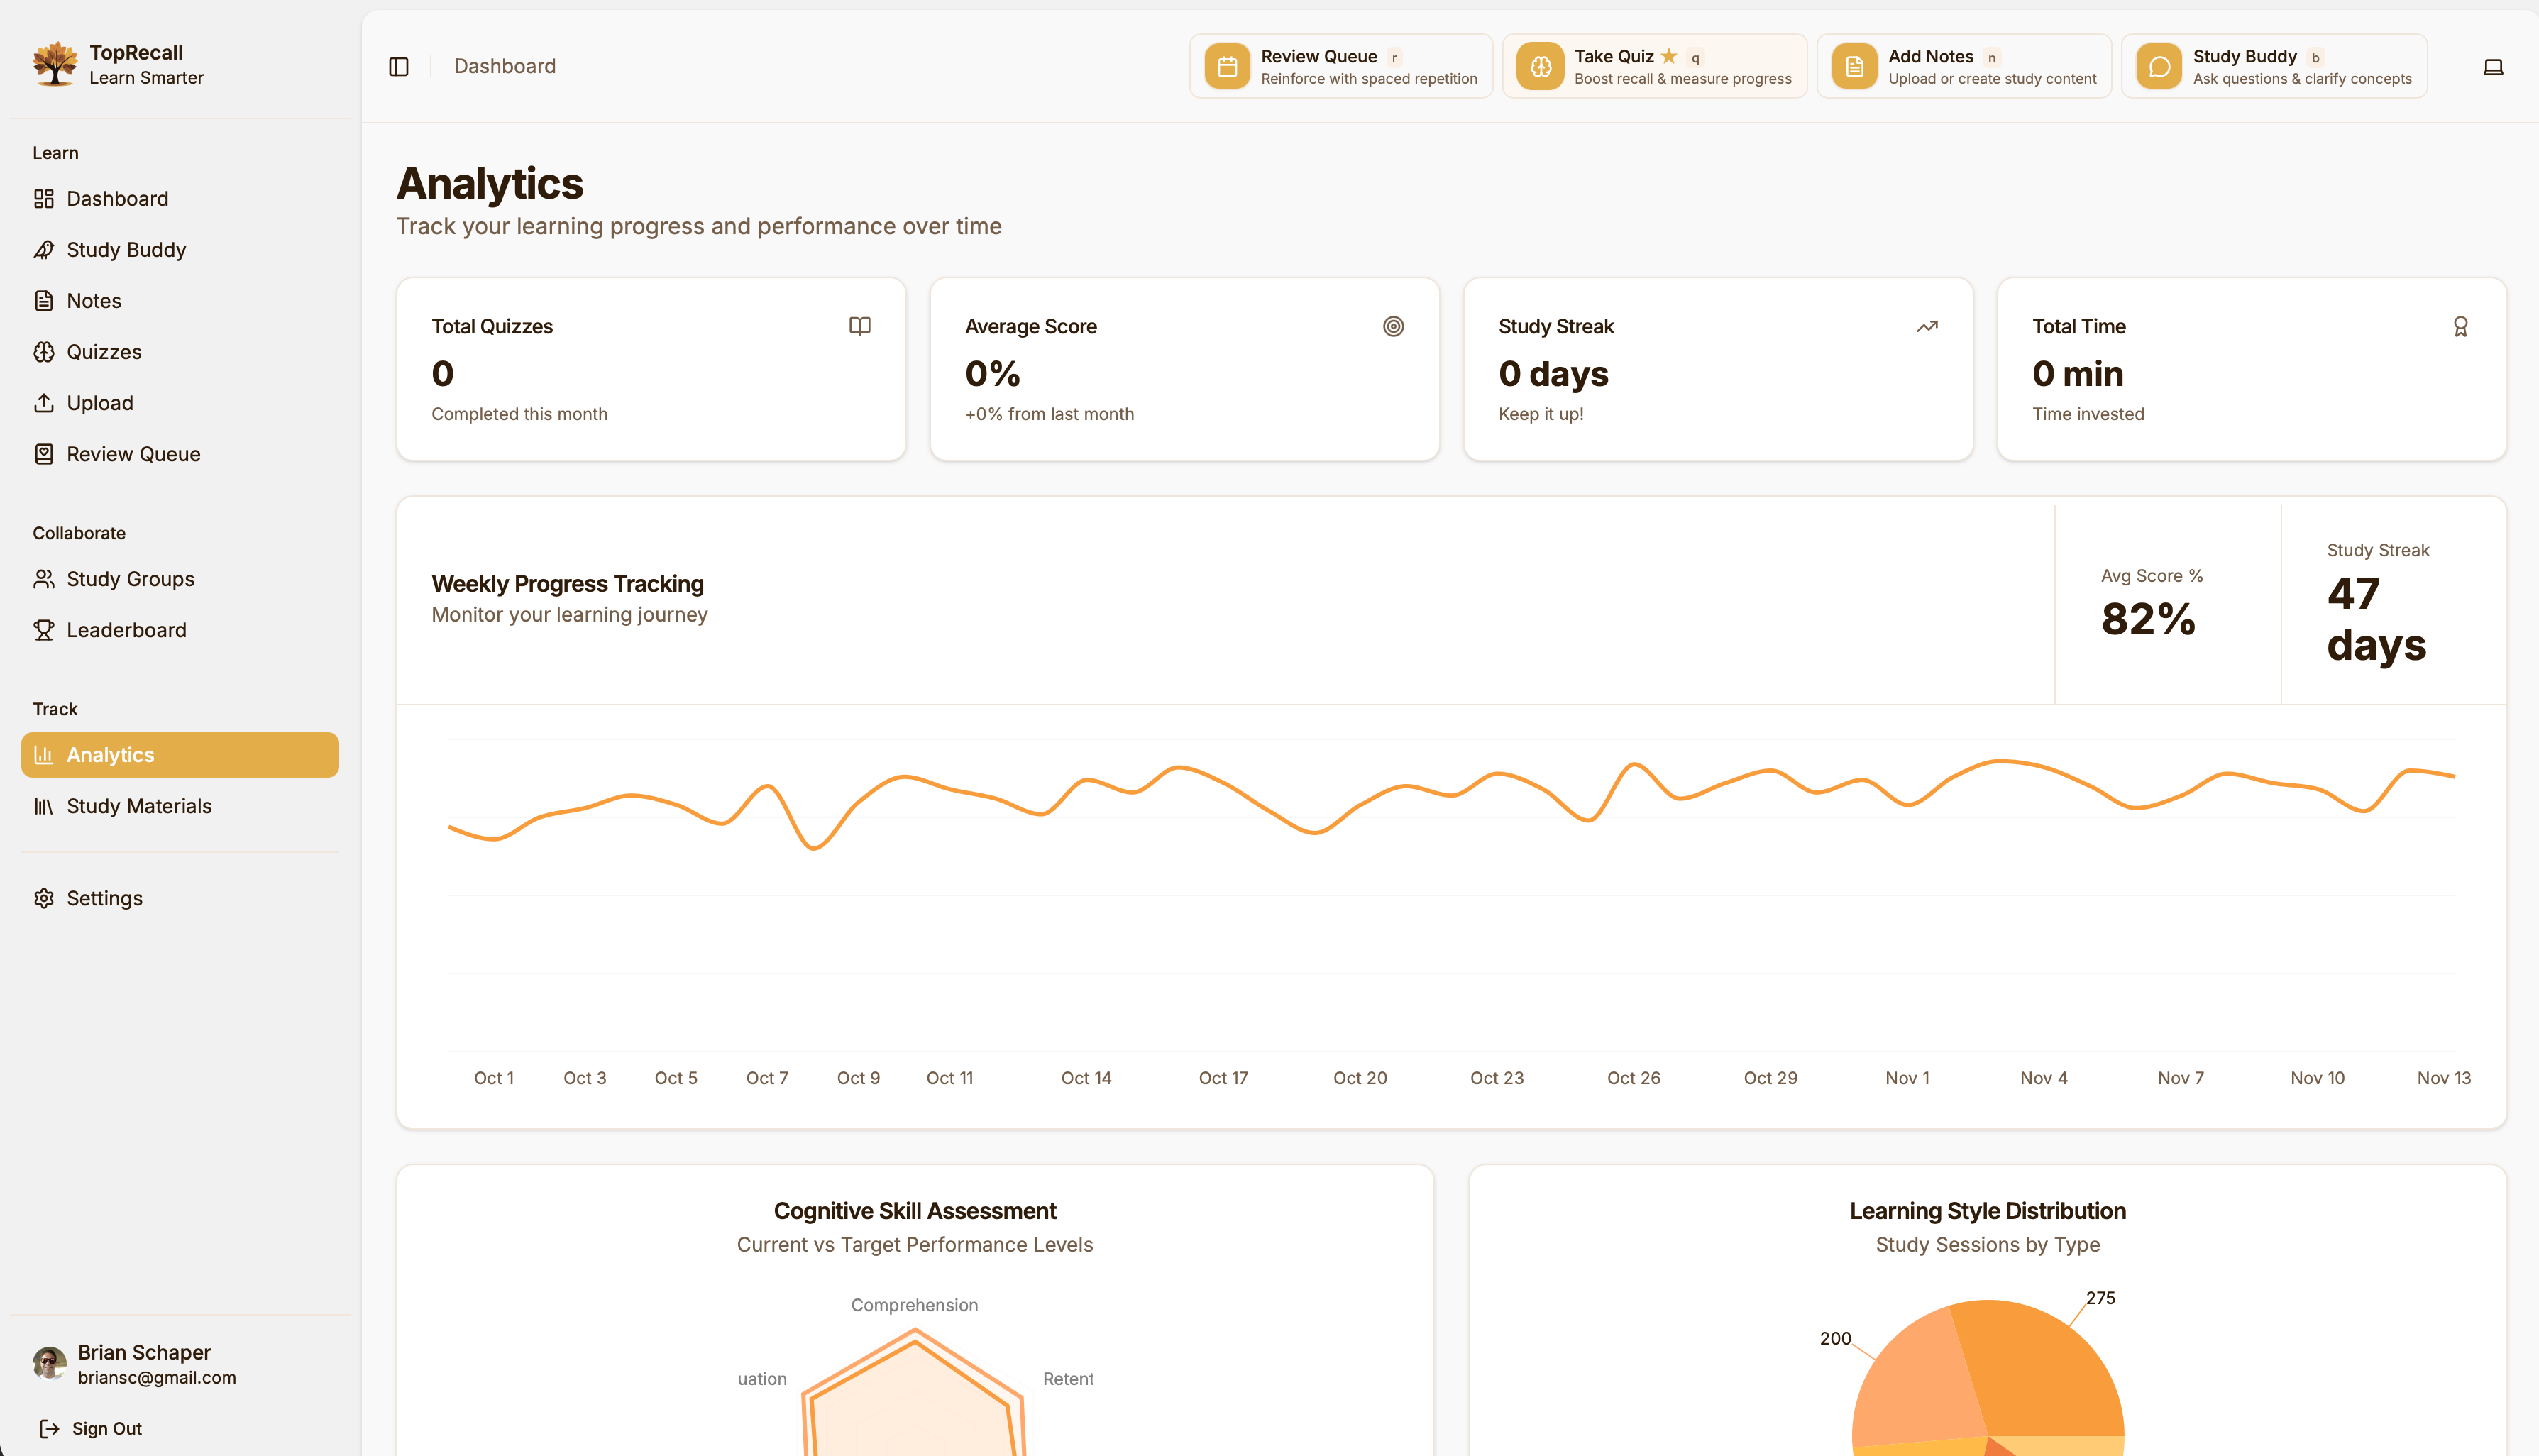Click the Add Notes file icon in header

click(x=1854, y=66)
